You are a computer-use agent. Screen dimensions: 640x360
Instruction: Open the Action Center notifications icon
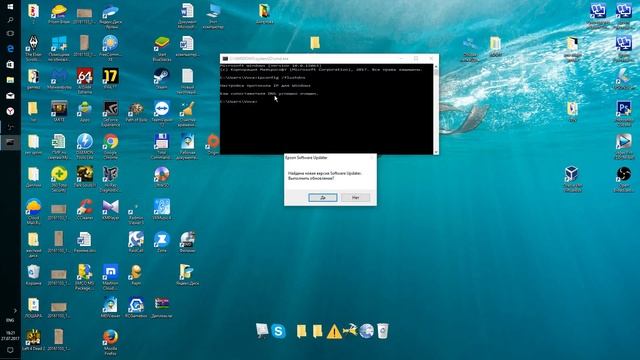click(x=10, y=350)
